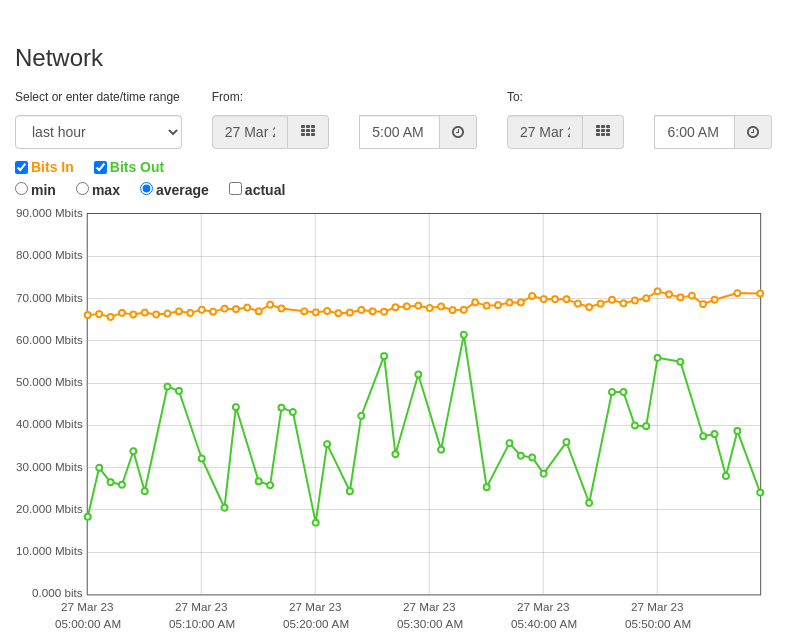Click the green peak data point near 60 Mbits
The image size is (787, 634).
[464, 335]
